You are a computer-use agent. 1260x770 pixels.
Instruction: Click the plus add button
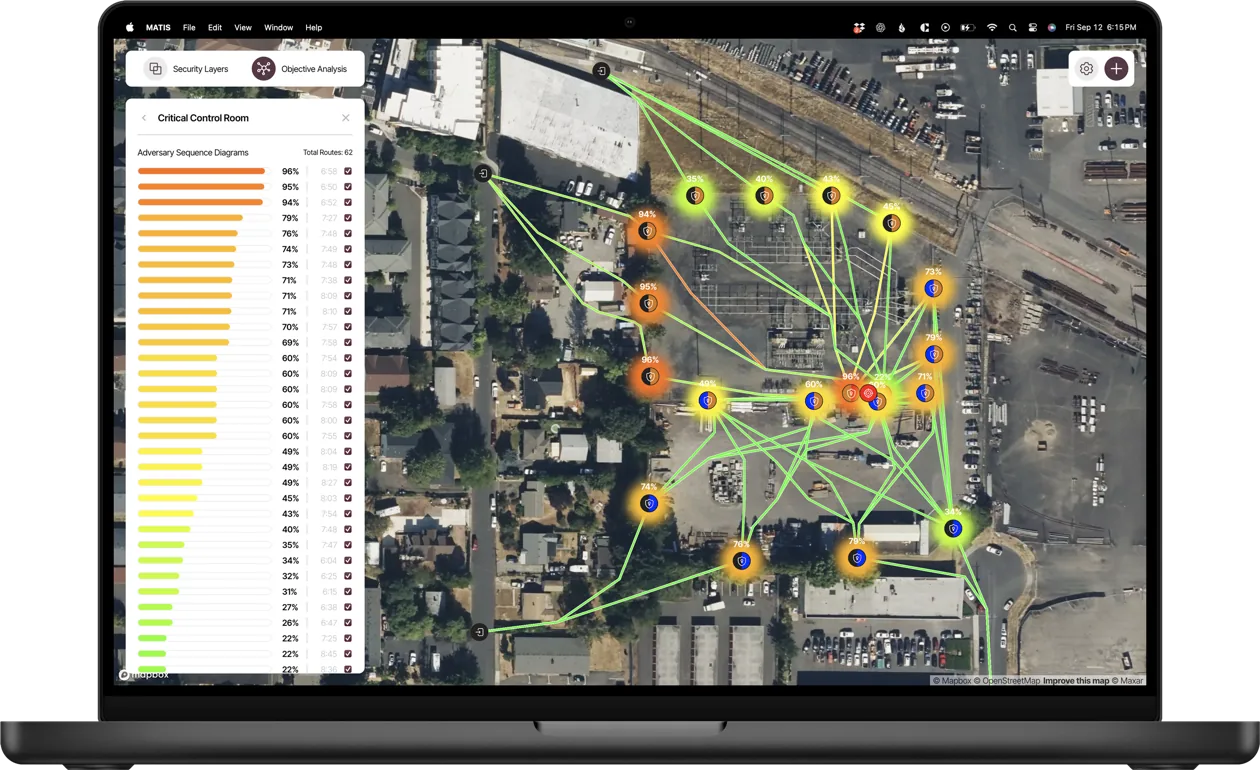[1116, 69]
